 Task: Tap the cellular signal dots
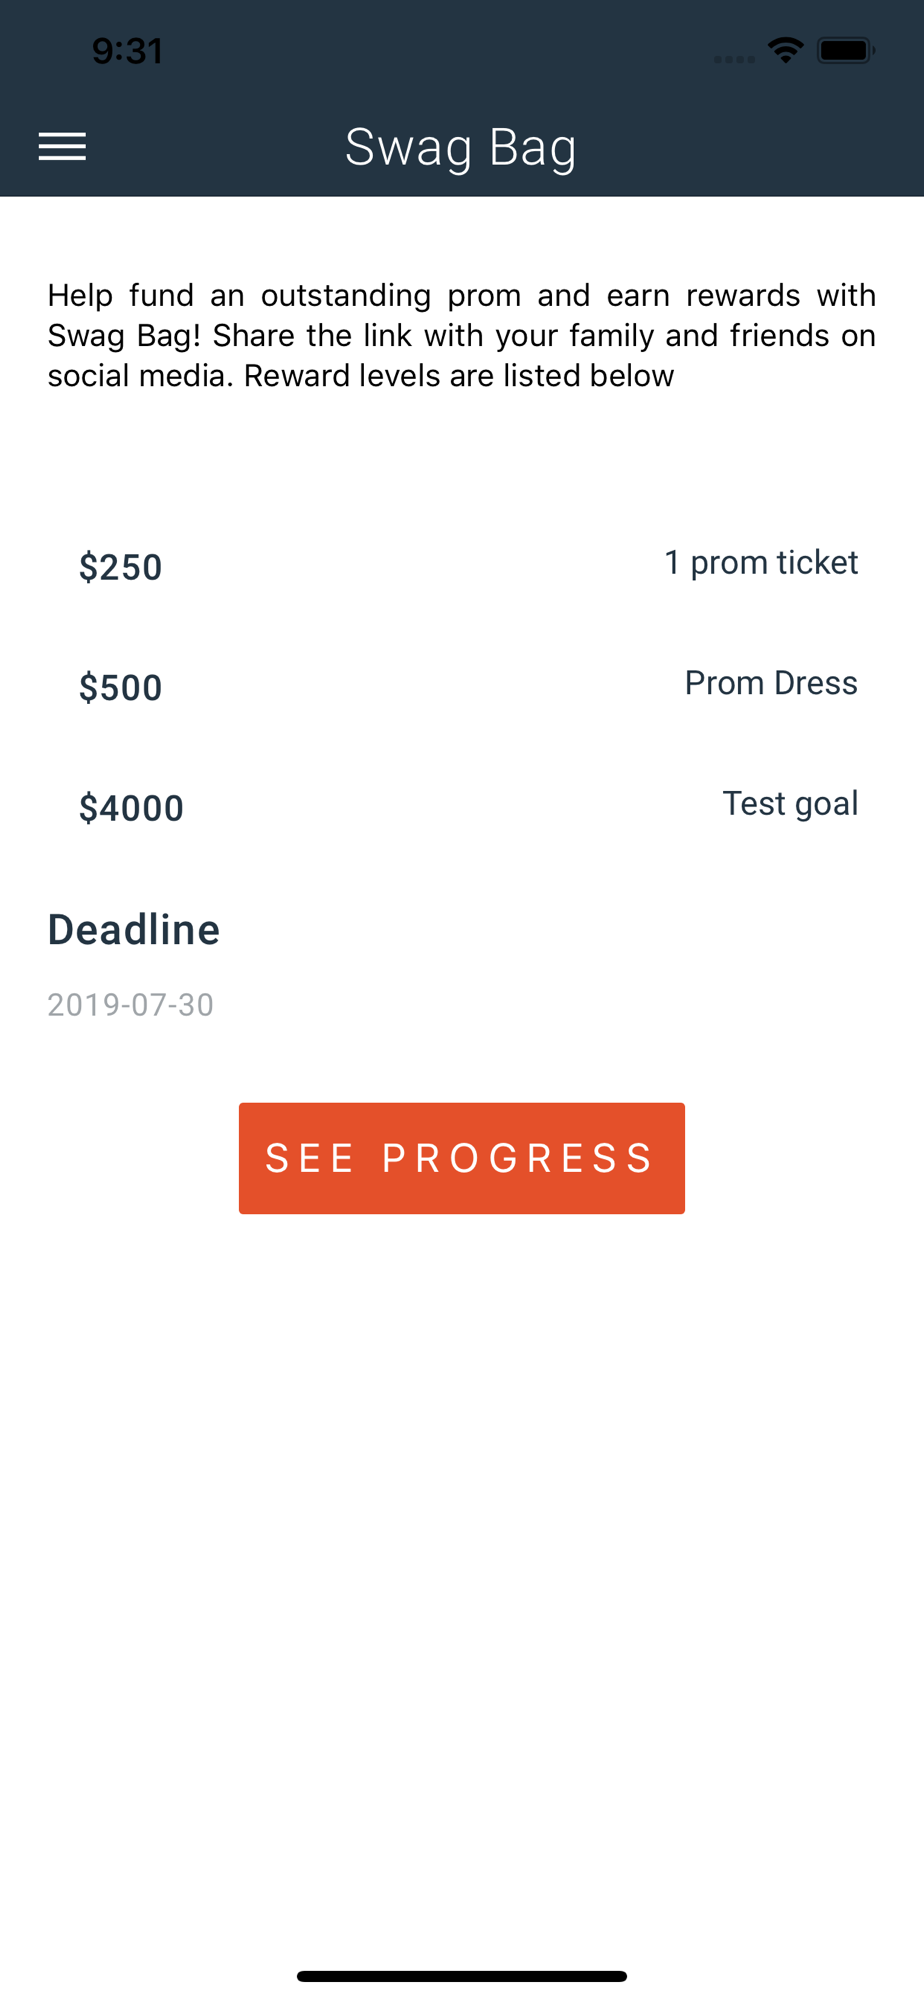click(734, 59)
